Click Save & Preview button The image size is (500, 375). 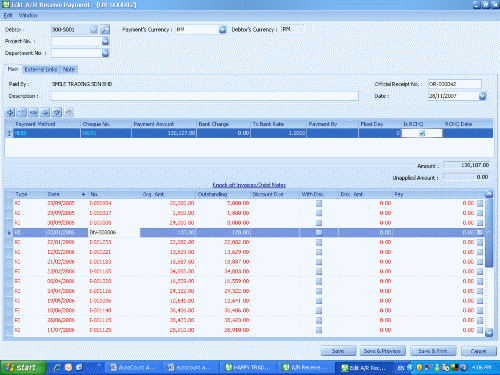click(382, 351)
